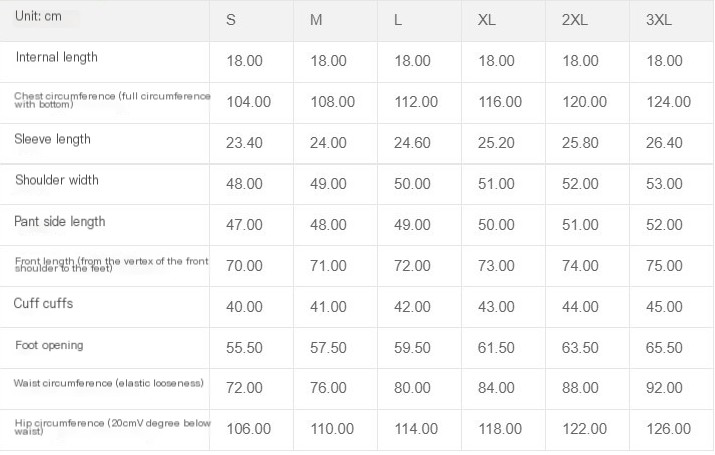Click the 71.00 front length cell
This screenshot has height=455, width=715.
(328, 266)
